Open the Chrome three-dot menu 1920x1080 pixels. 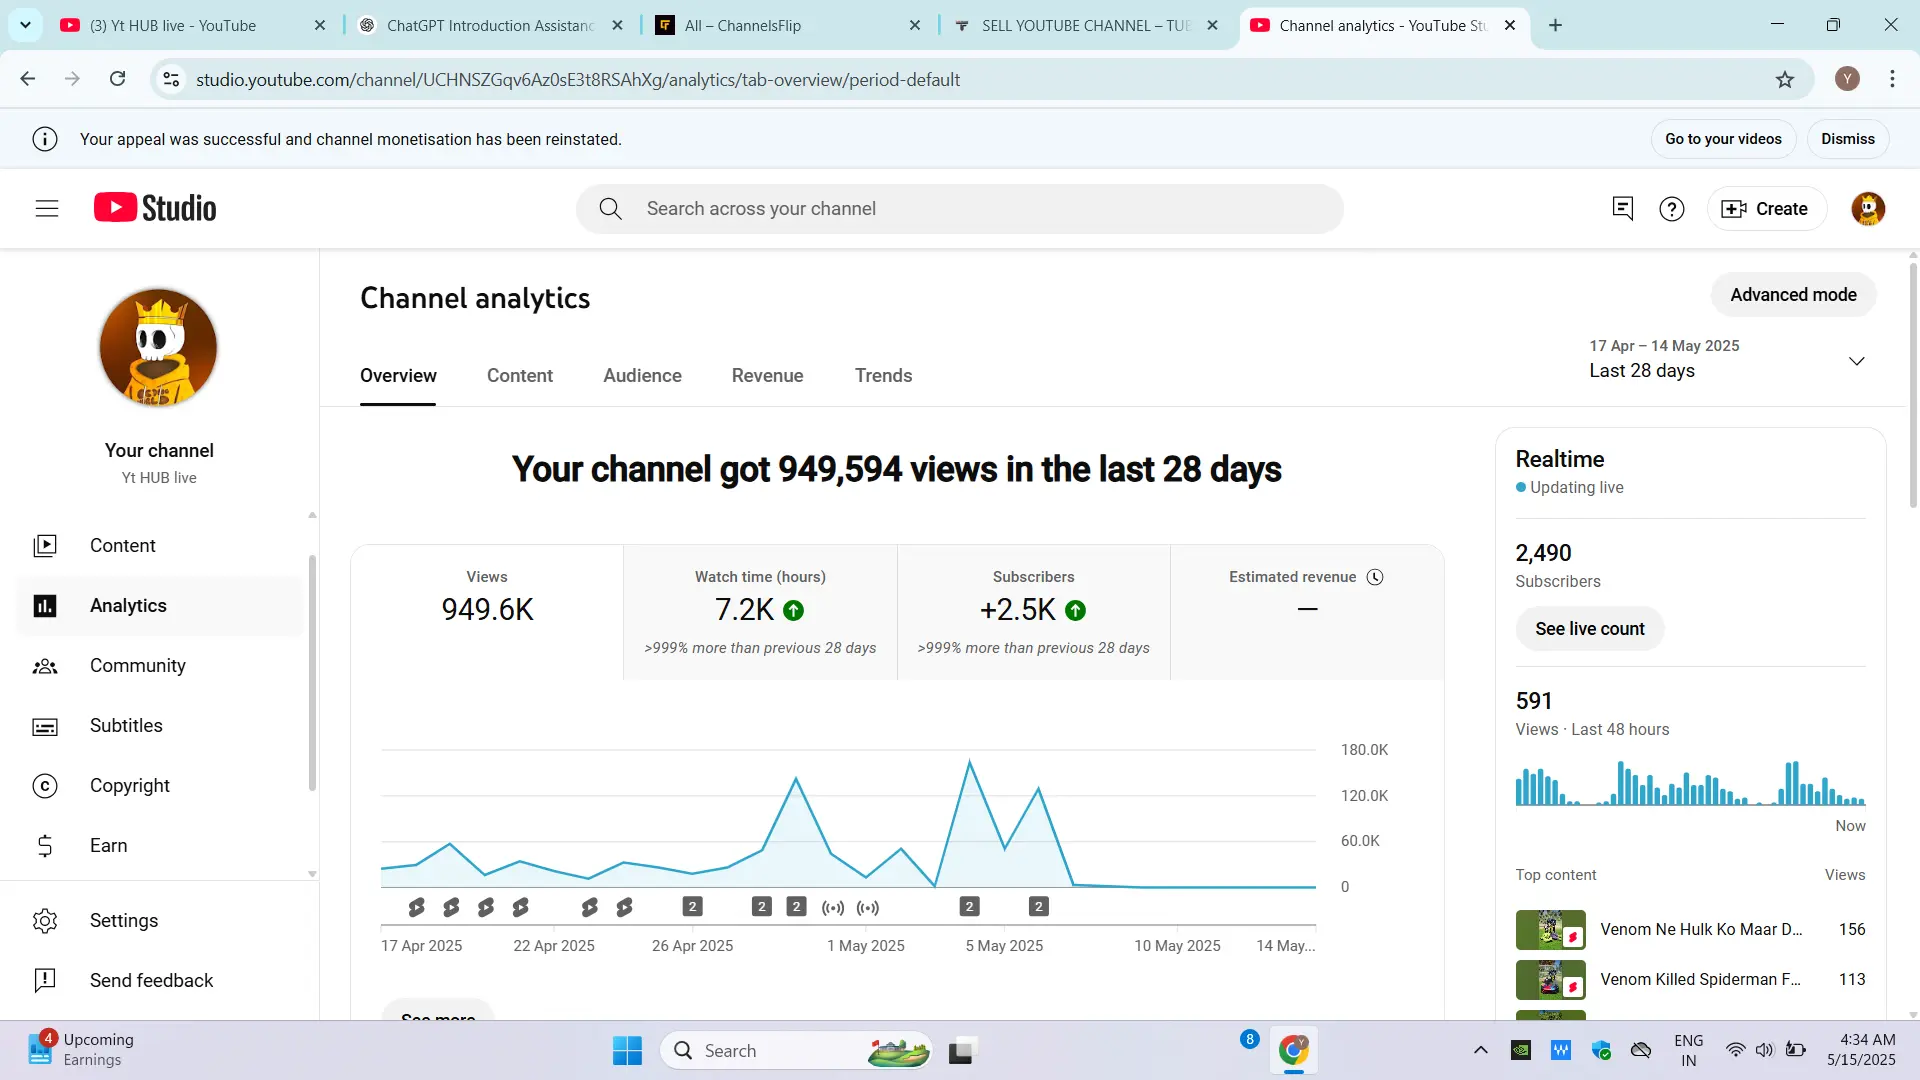(x=1892, y=79)
